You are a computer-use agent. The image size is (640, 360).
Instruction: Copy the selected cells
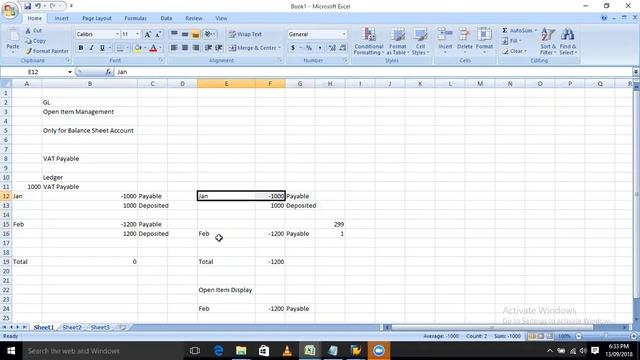pyautogui.click(x=35, y=41)
